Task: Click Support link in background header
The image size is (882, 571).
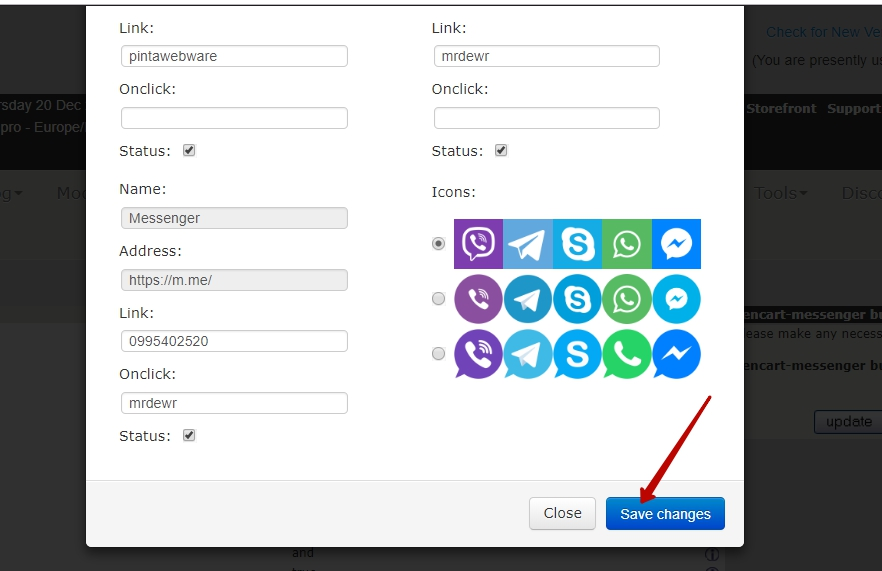Action: [x=853, y=109]
